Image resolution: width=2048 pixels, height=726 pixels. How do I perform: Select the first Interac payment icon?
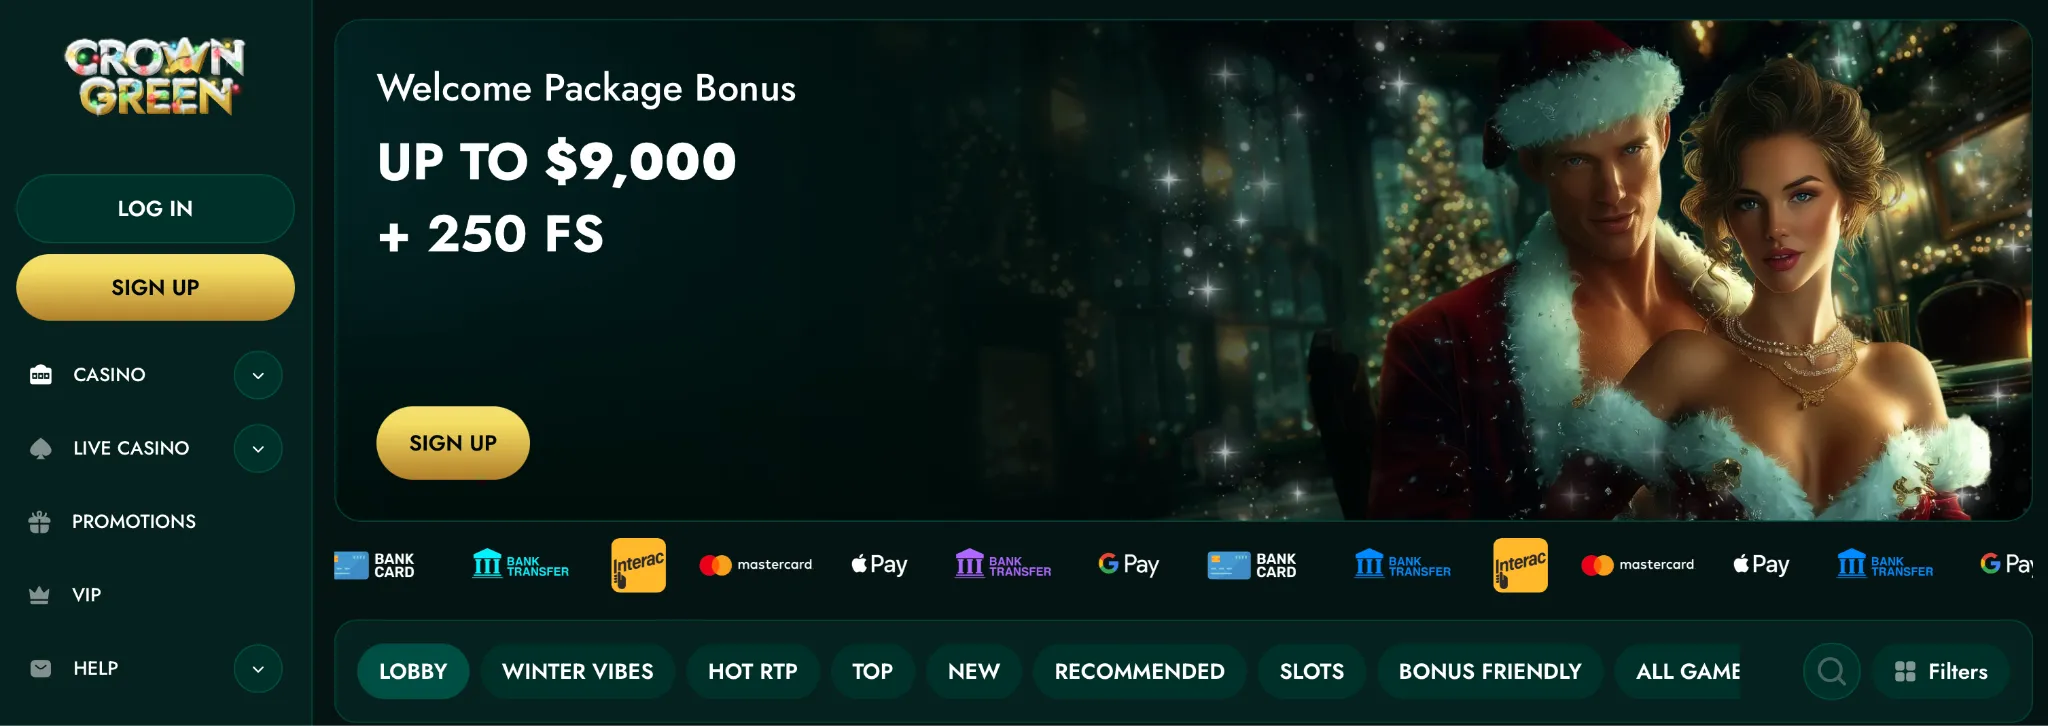click(x=638, y=565)
